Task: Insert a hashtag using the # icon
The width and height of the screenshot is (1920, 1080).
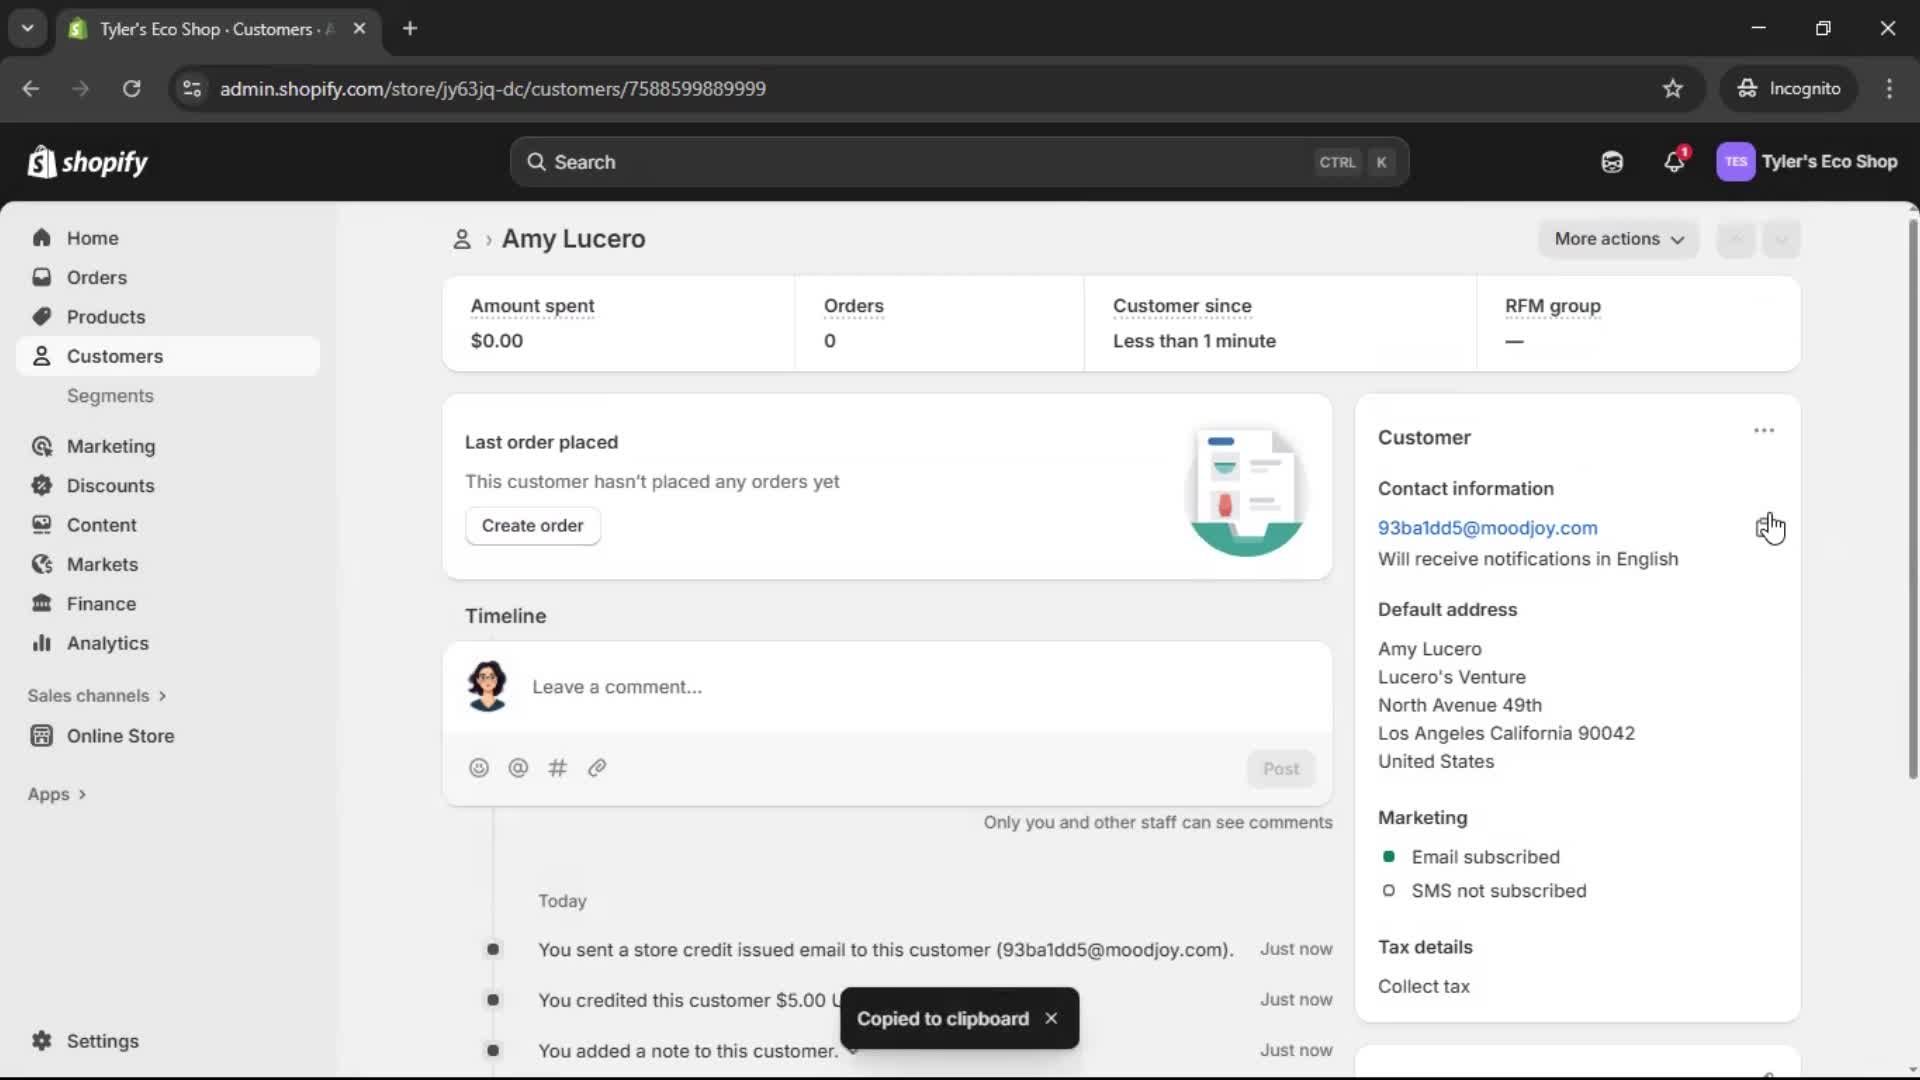Action: [x=557, y=768]
